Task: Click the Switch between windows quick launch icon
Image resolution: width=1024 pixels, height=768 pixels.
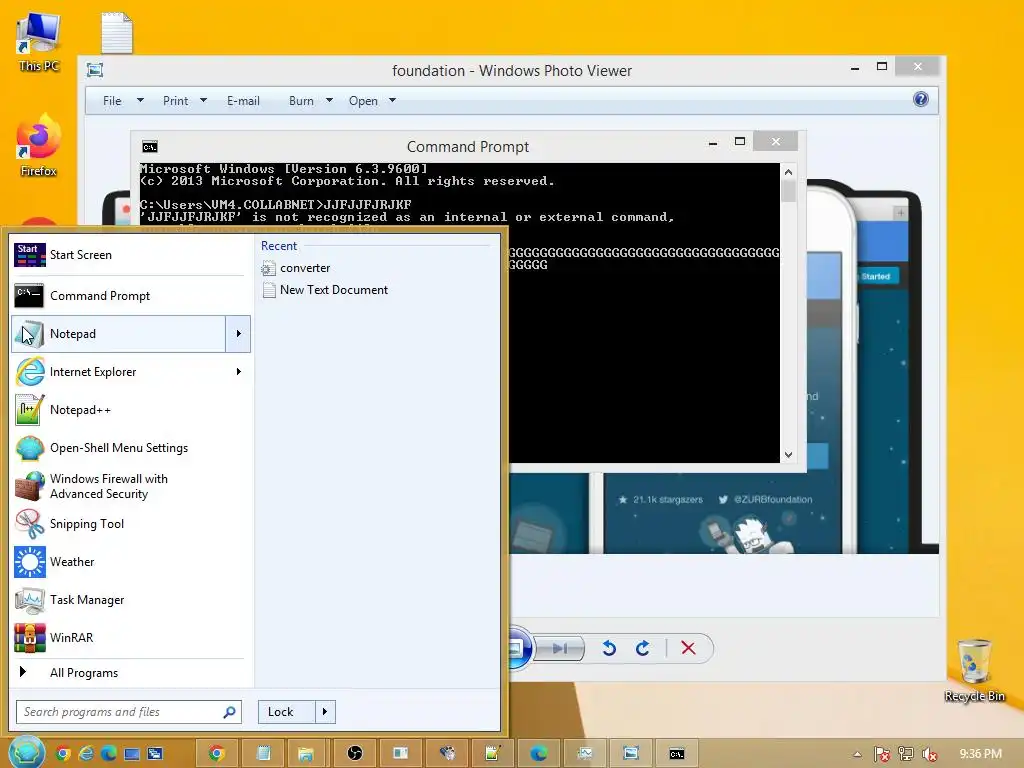Action: coord(155,754)
